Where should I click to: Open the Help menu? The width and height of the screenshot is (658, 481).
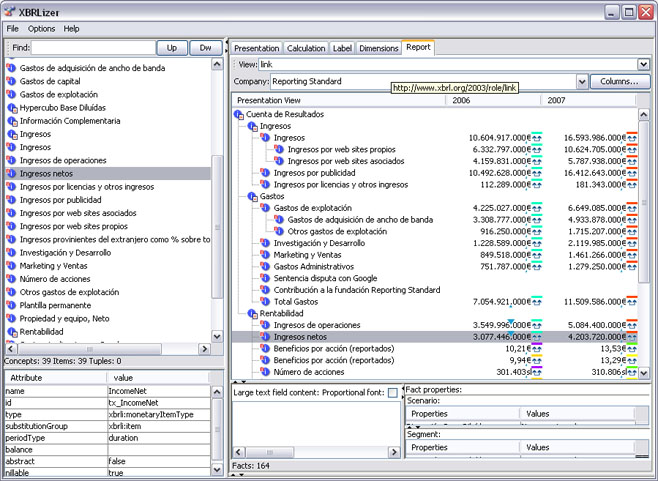point(71,29)
